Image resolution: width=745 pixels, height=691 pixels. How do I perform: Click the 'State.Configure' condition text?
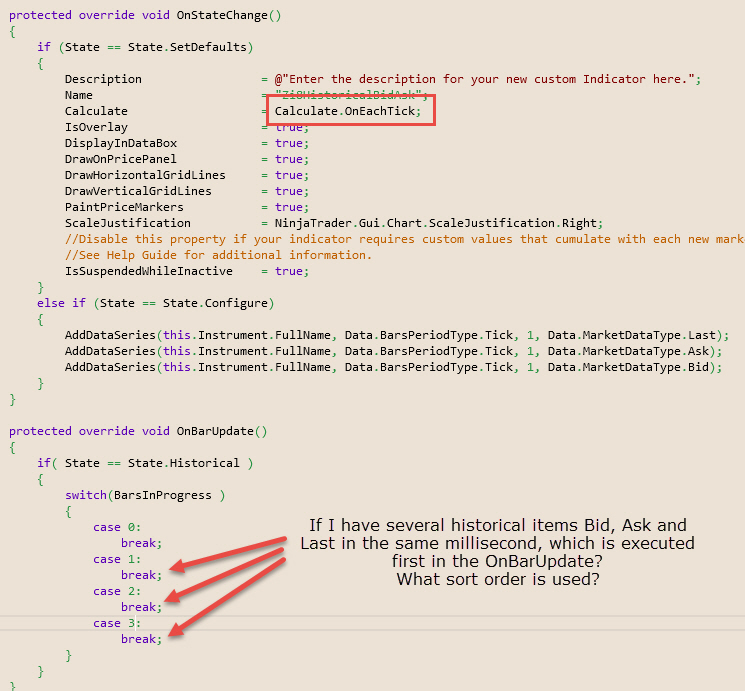(215, 303)
